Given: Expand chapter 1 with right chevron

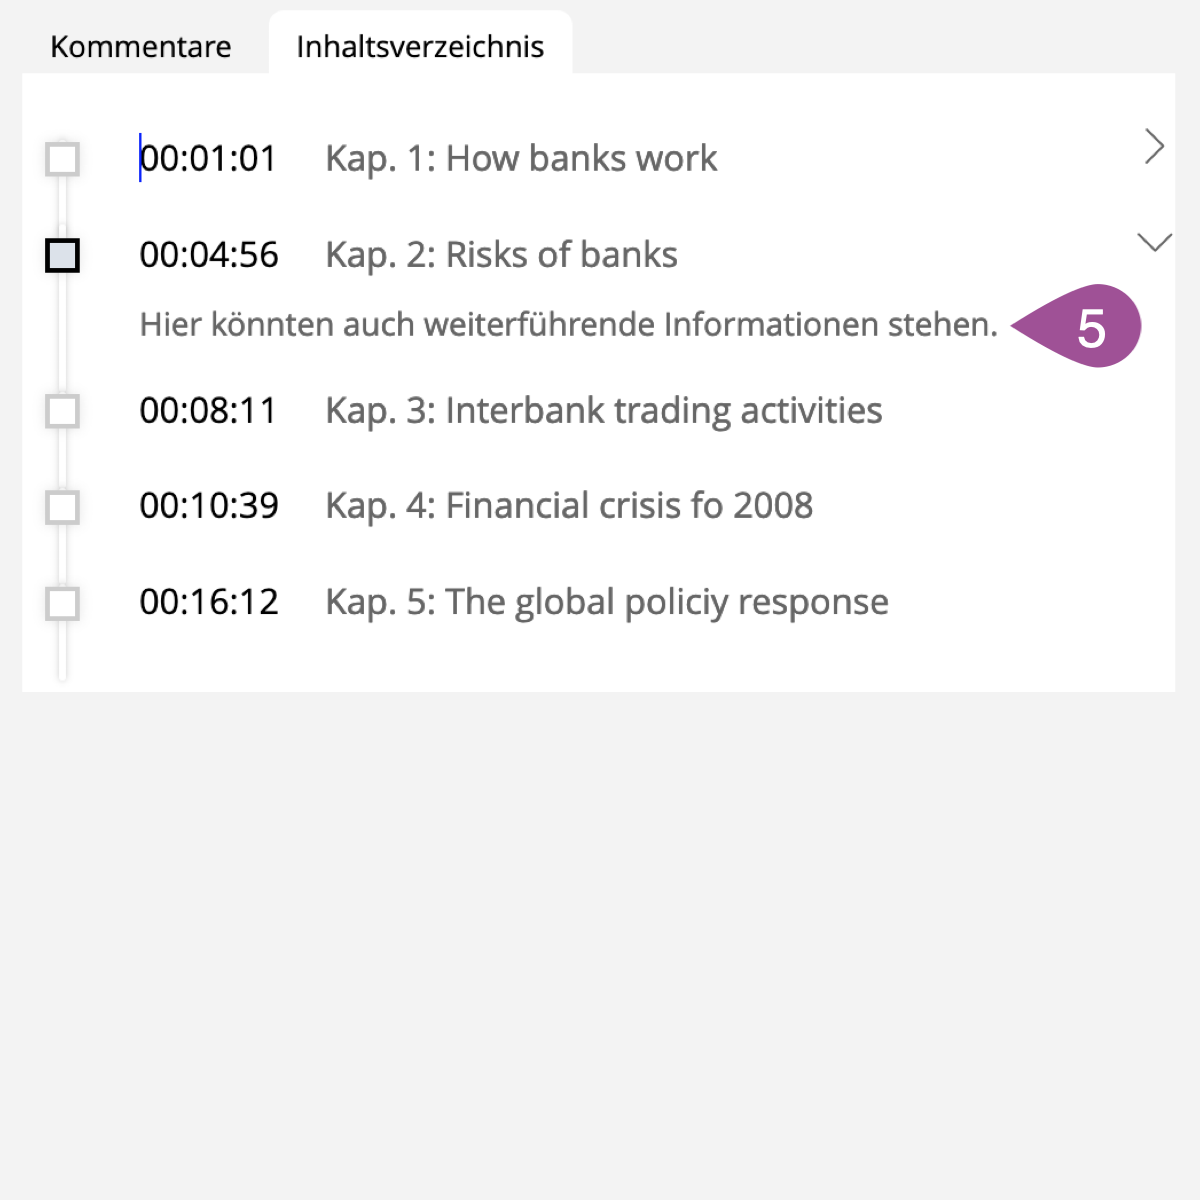Looking at the screenshot, I should tap(1155, 147).
